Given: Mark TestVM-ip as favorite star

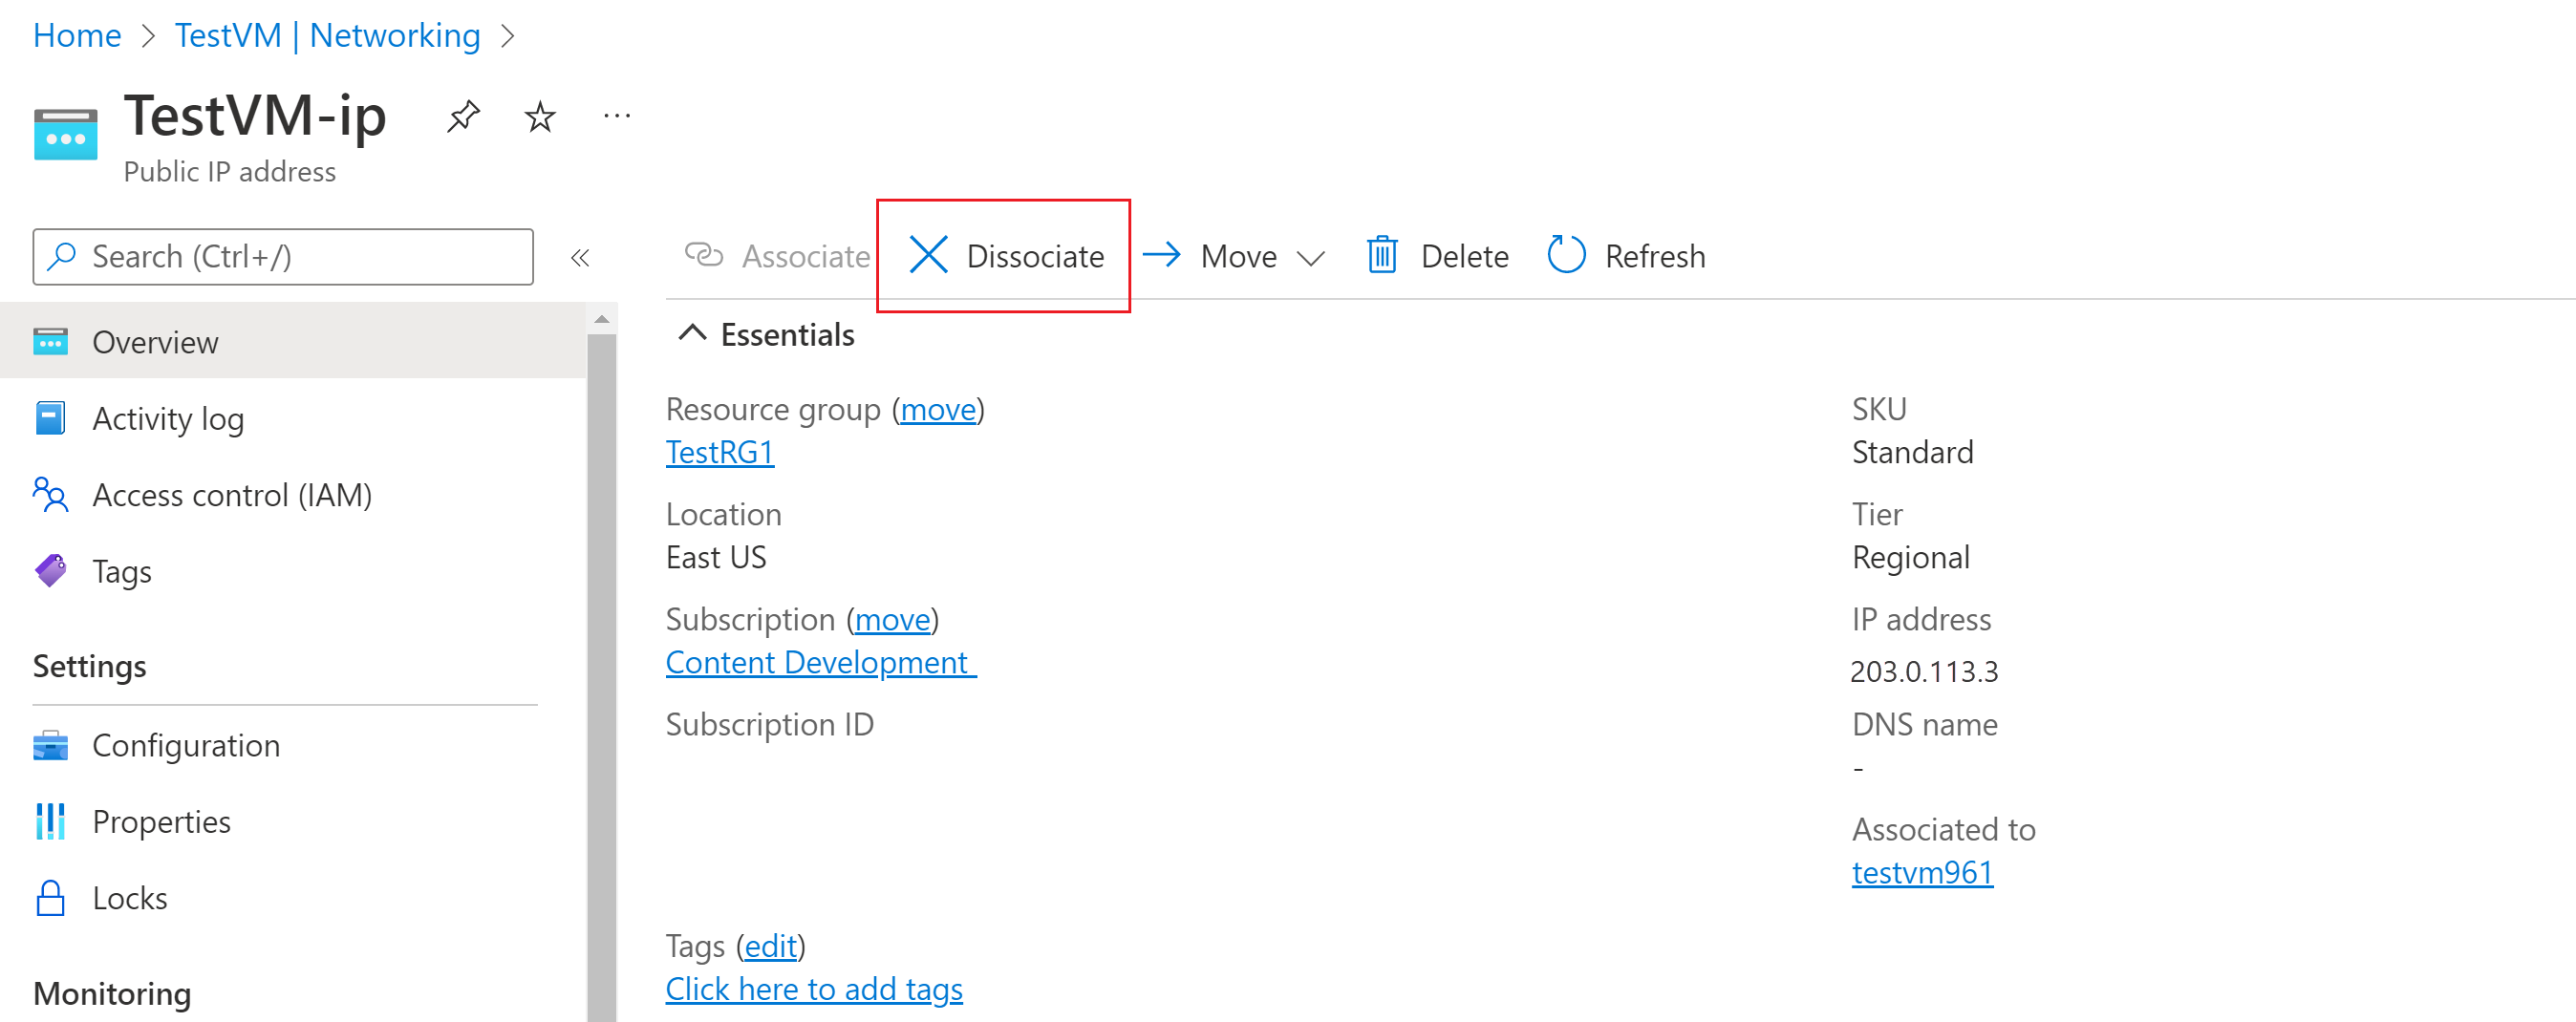Looking at the screenshot, I should click(540, 117).
